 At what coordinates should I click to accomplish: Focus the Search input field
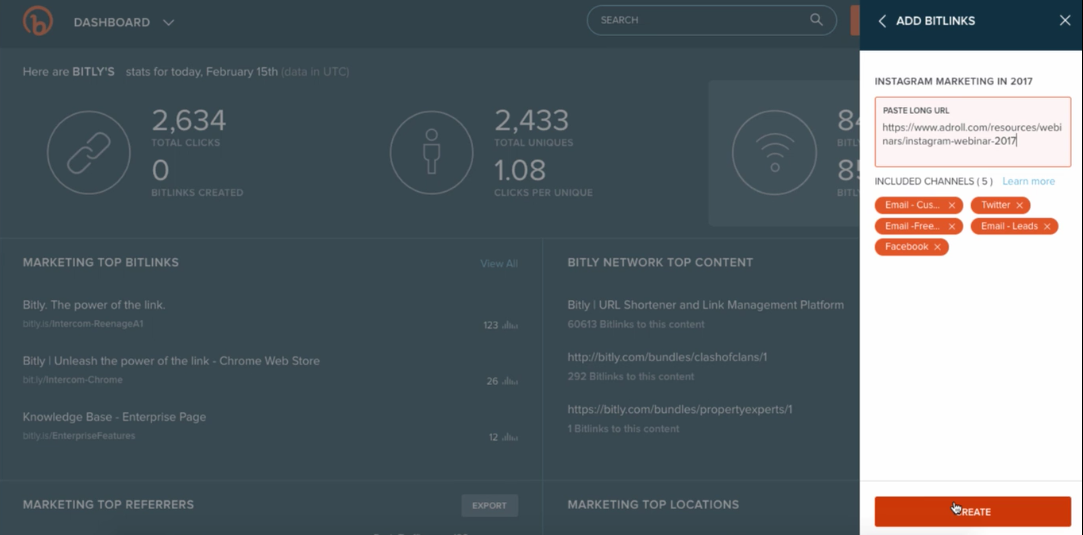[x=711, y=20]
